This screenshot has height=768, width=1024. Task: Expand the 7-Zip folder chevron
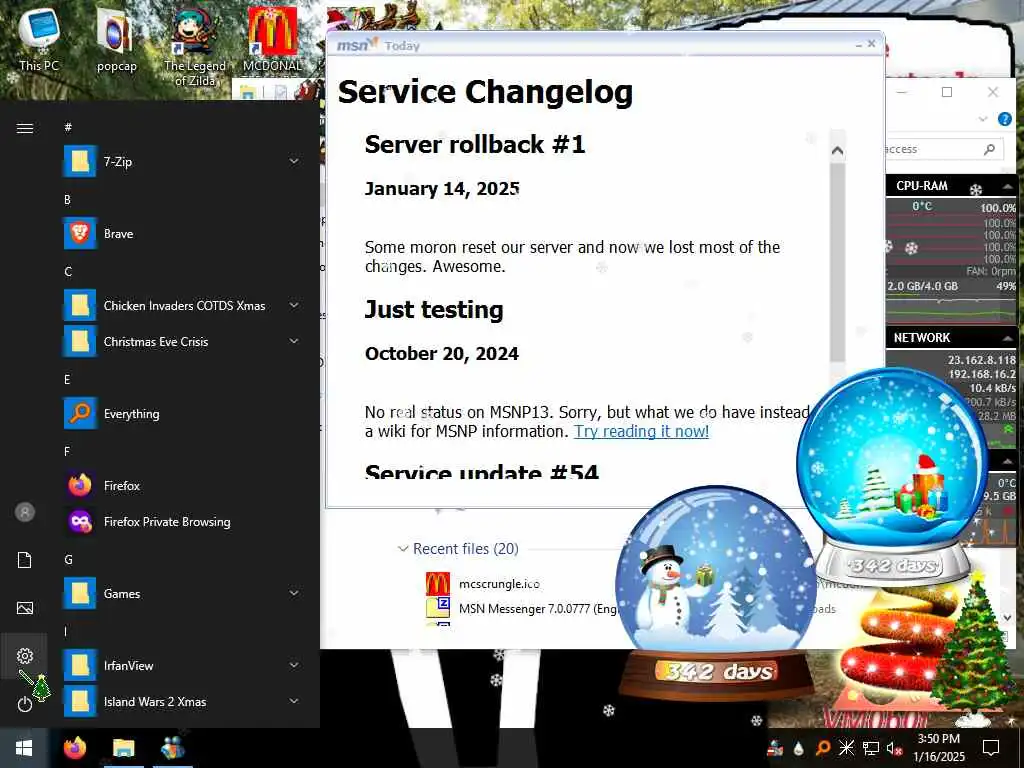(x=294, y=161)
